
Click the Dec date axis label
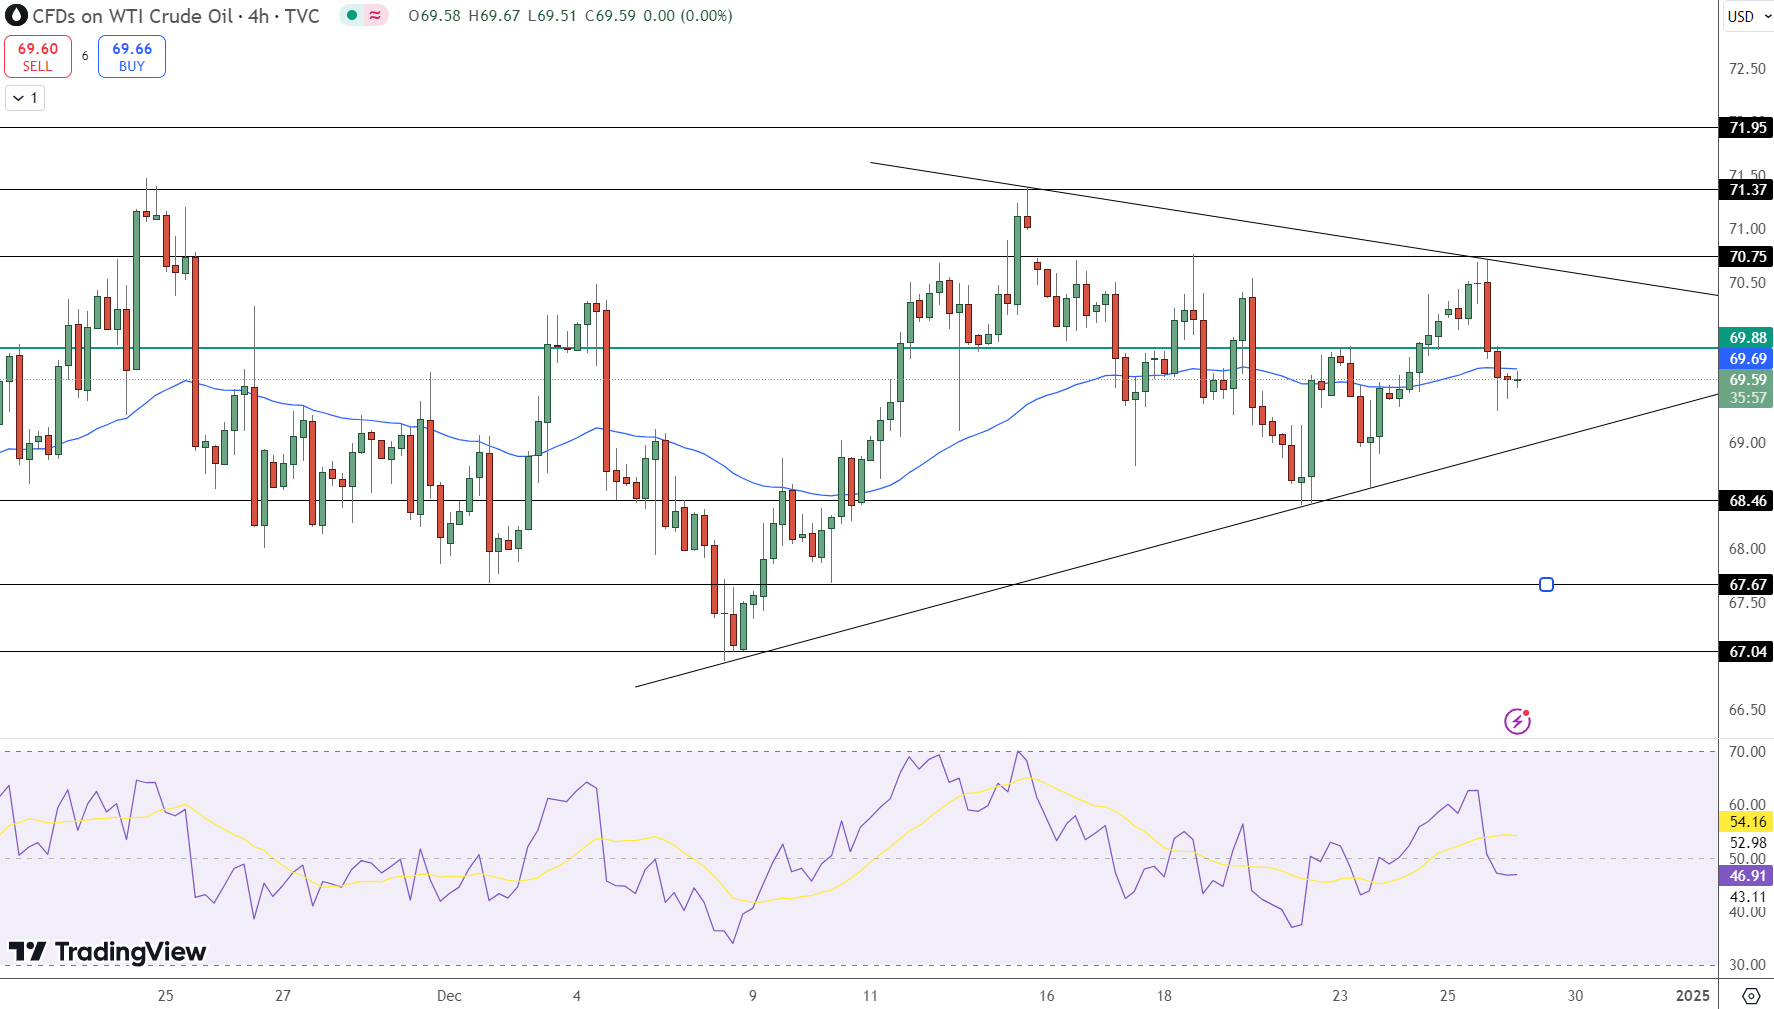(x=450, y=995)
